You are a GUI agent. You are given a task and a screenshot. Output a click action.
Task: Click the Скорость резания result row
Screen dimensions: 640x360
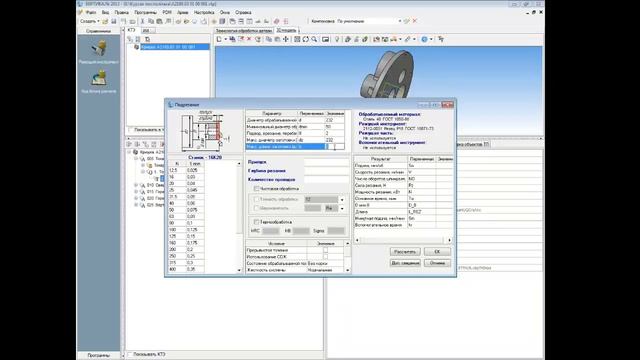[403, 172]
